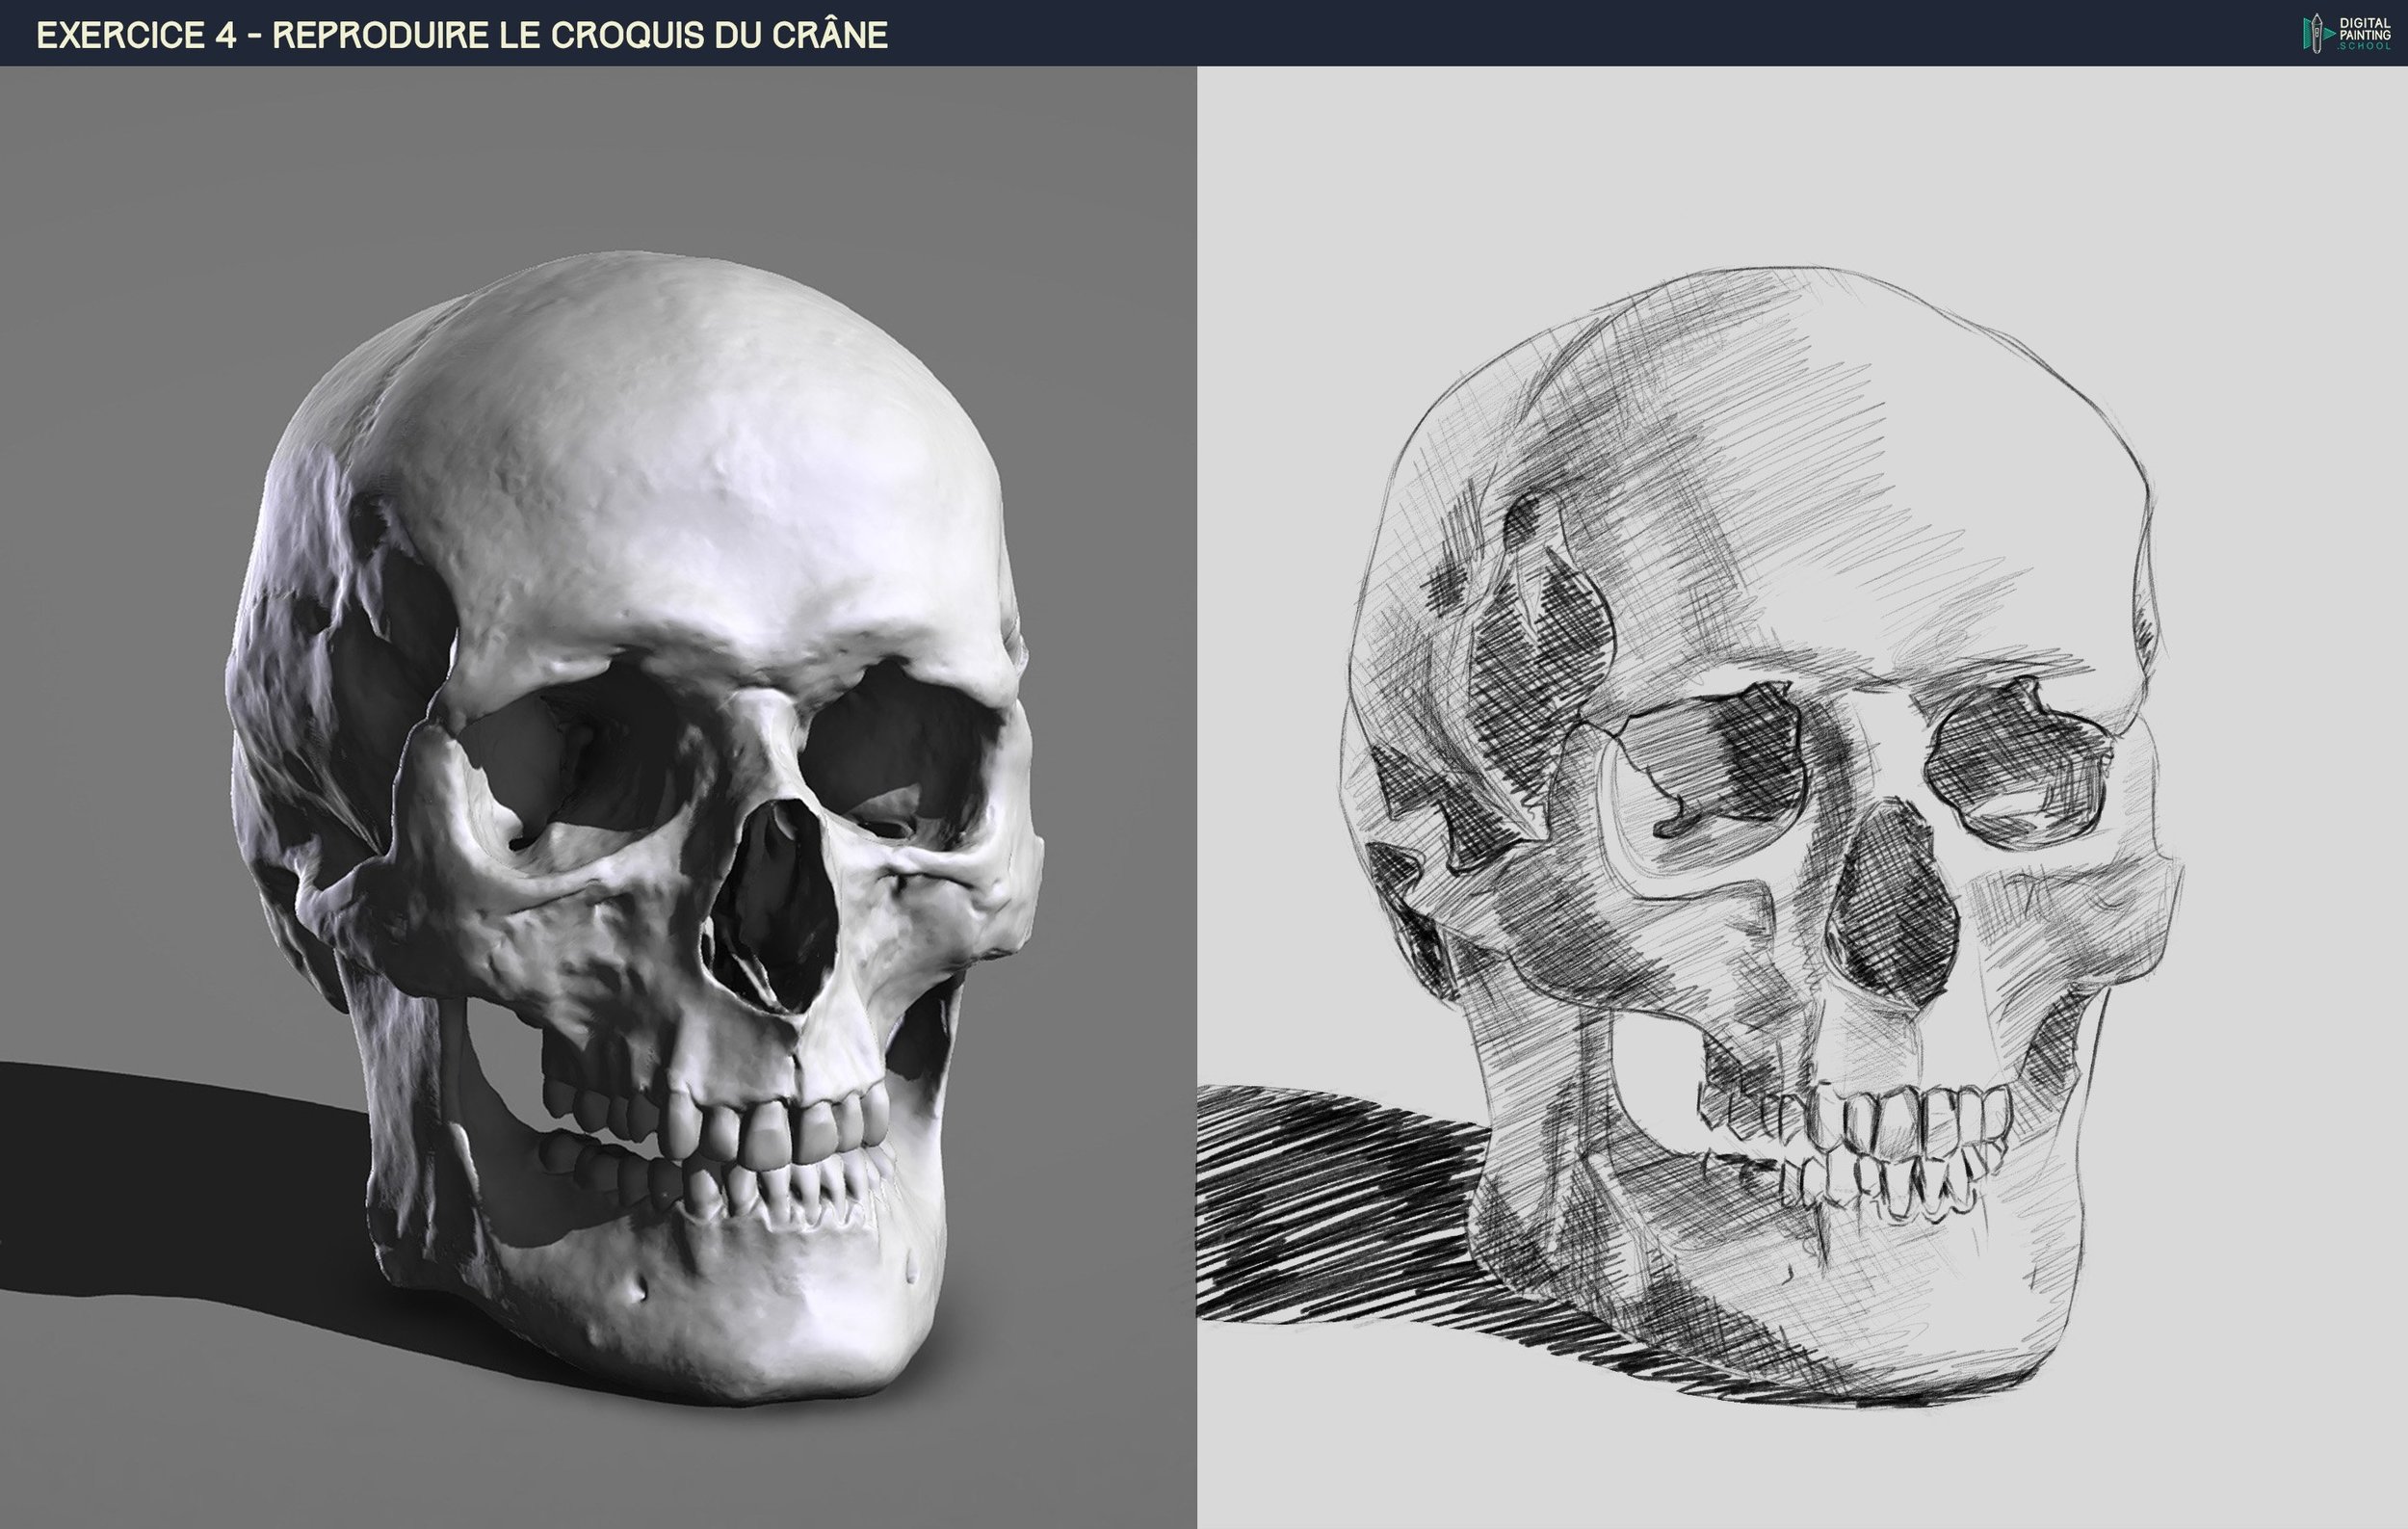Click the dark navy header bar
This screenshot has width=2408, height=1529.
point(1500,33)
